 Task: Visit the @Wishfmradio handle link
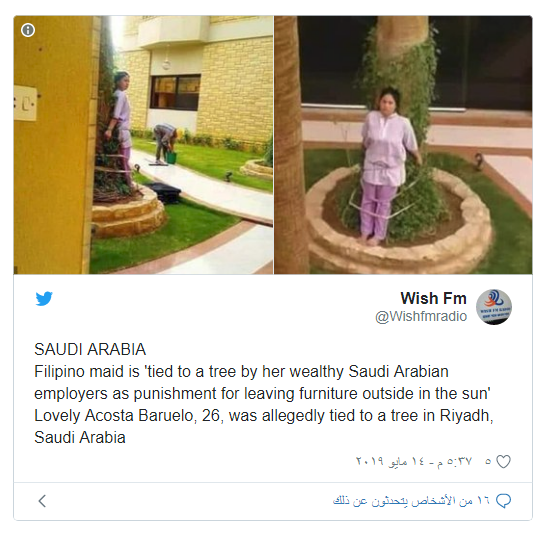[421, 316]
